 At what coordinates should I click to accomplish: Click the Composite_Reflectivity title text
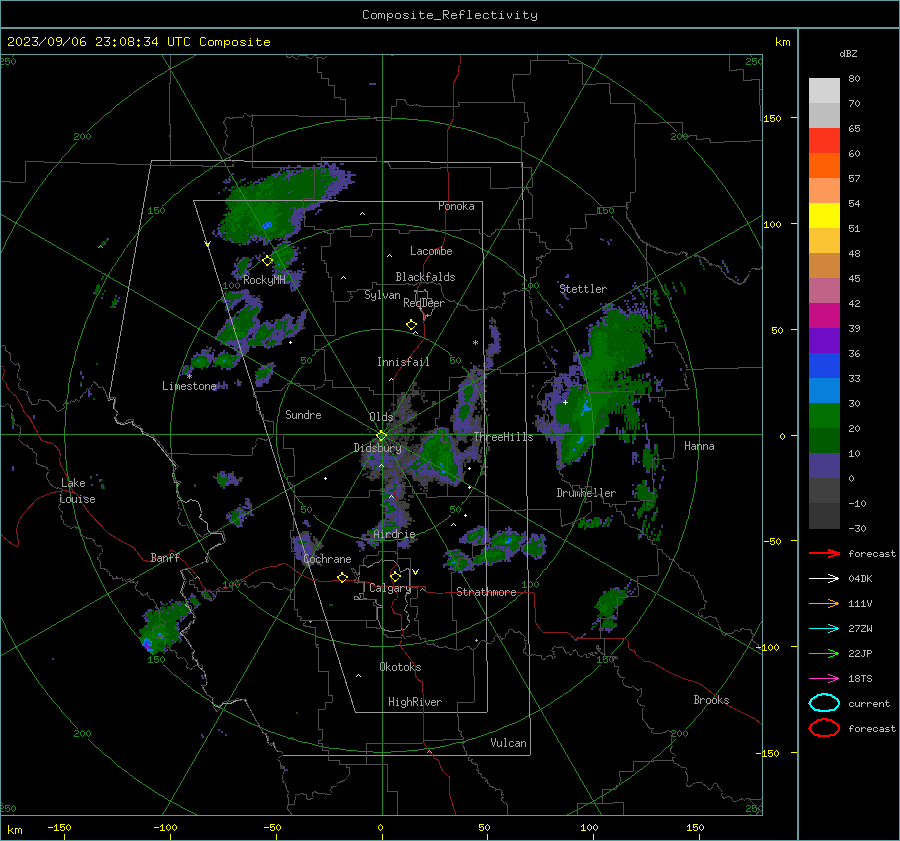pyautogui.click(x=450, y=15)
